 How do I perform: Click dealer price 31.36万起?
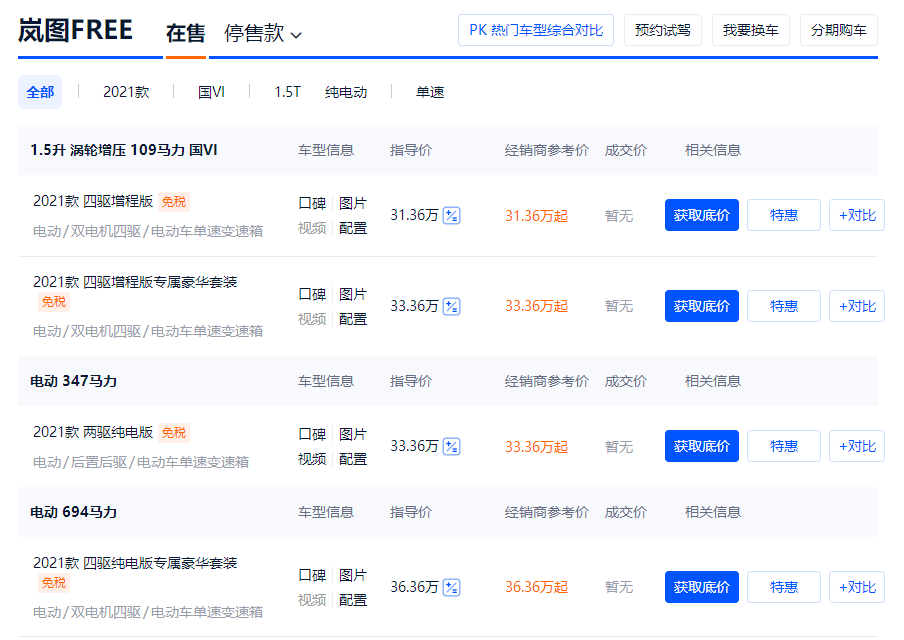click(536, 216)
